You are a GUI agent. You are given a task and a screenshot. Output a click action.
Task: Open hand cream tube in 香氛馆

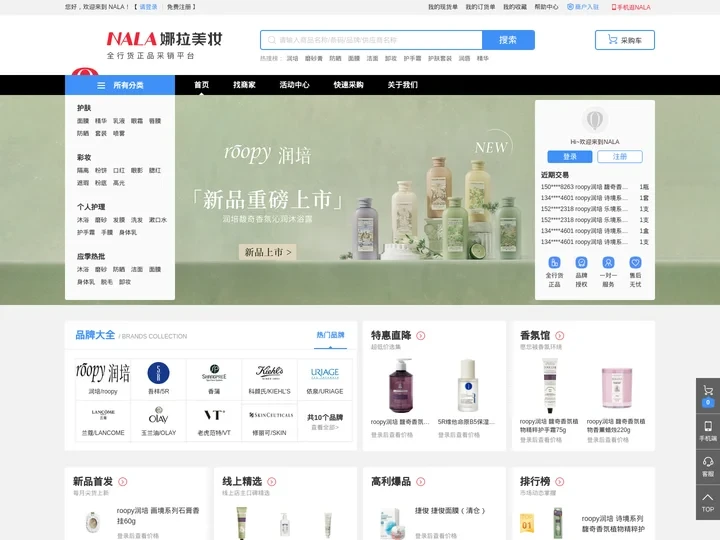(550, 386)
